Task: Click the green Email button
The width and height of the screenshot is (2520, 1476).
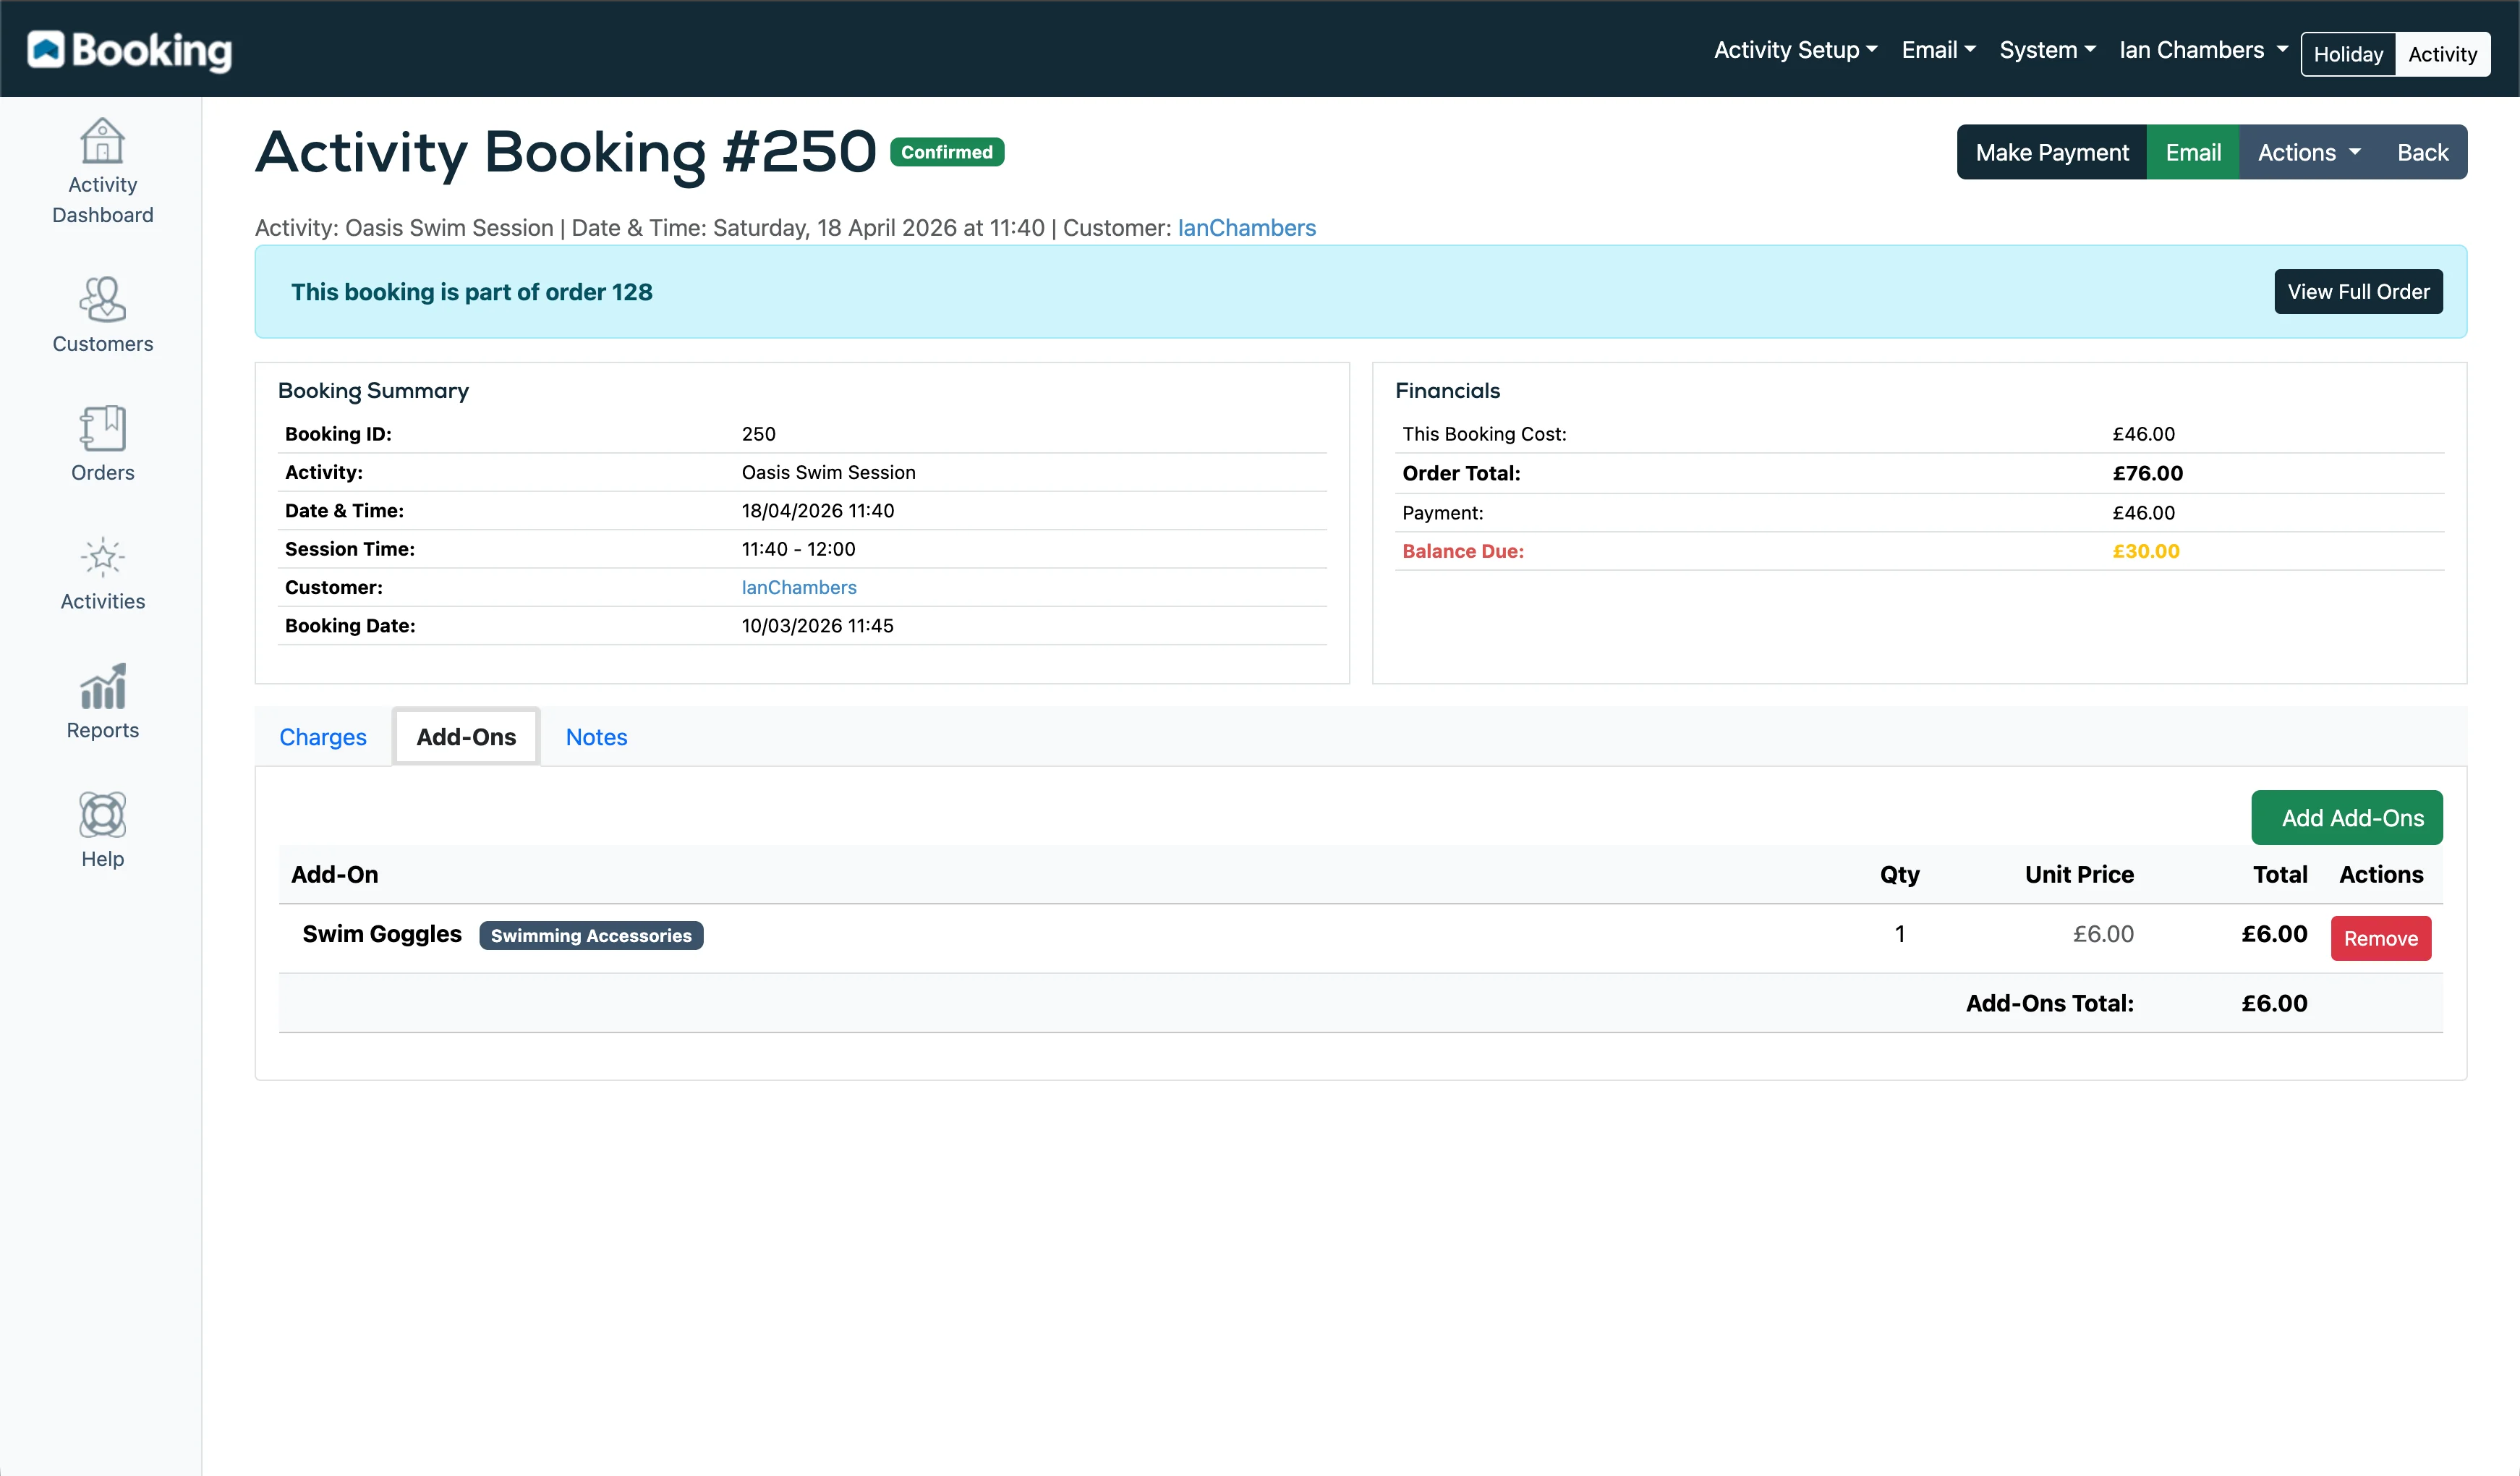Action: (x=2192, y=152)
